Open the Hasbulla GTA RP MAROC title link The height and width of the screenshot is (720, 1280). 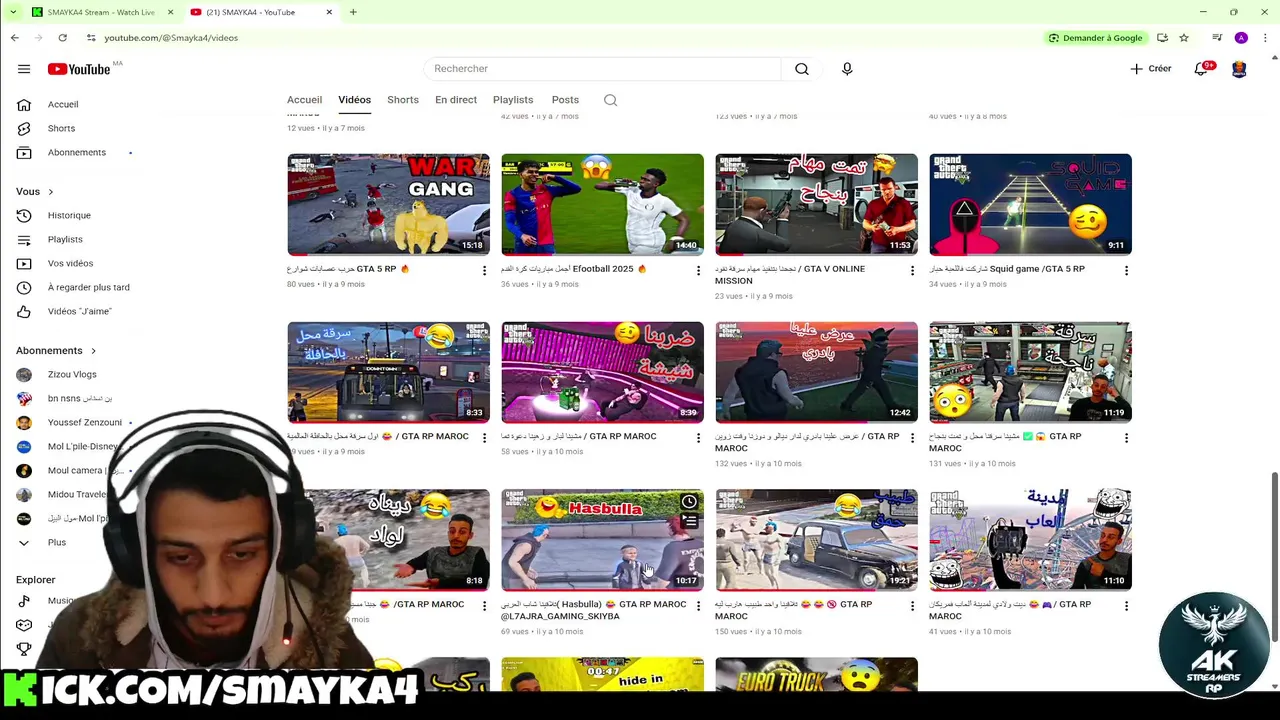pos(594,610)
